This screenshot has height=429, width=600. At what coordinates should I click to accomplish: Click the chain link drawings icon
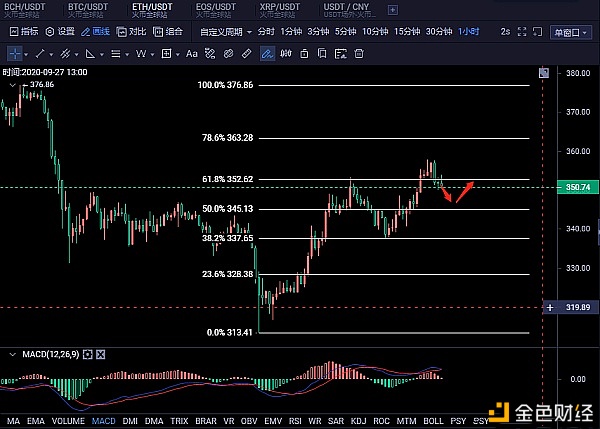[x=228, y=54]
